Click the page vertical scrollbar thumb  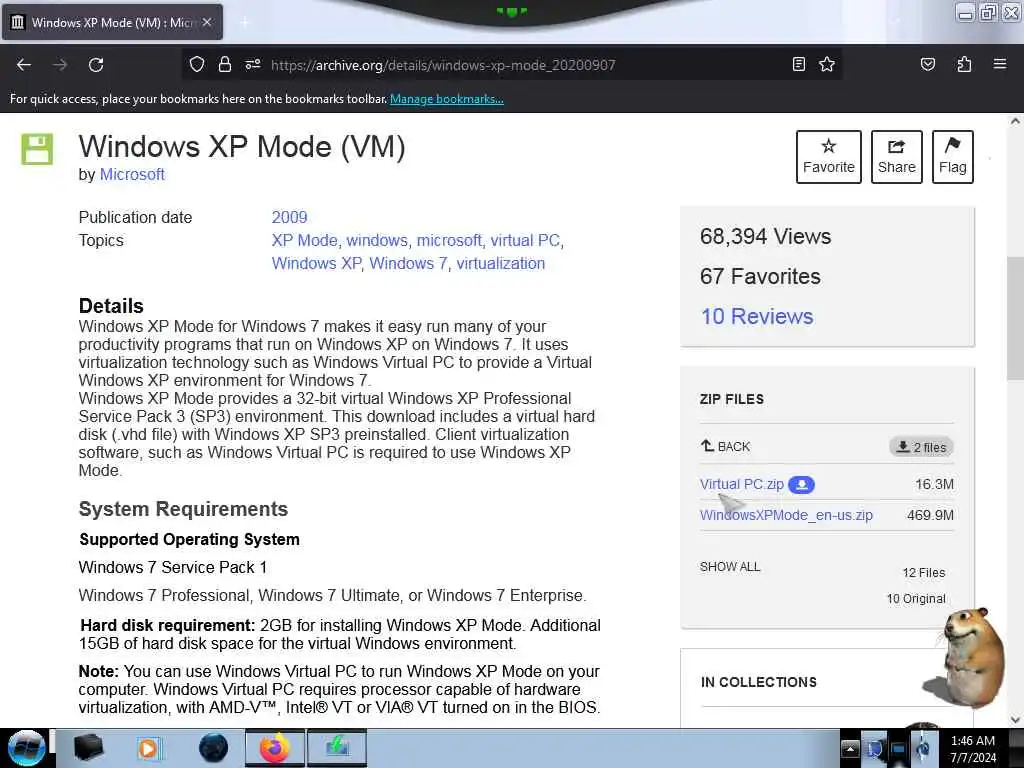pyautogui.click(x=1015, y=318)
